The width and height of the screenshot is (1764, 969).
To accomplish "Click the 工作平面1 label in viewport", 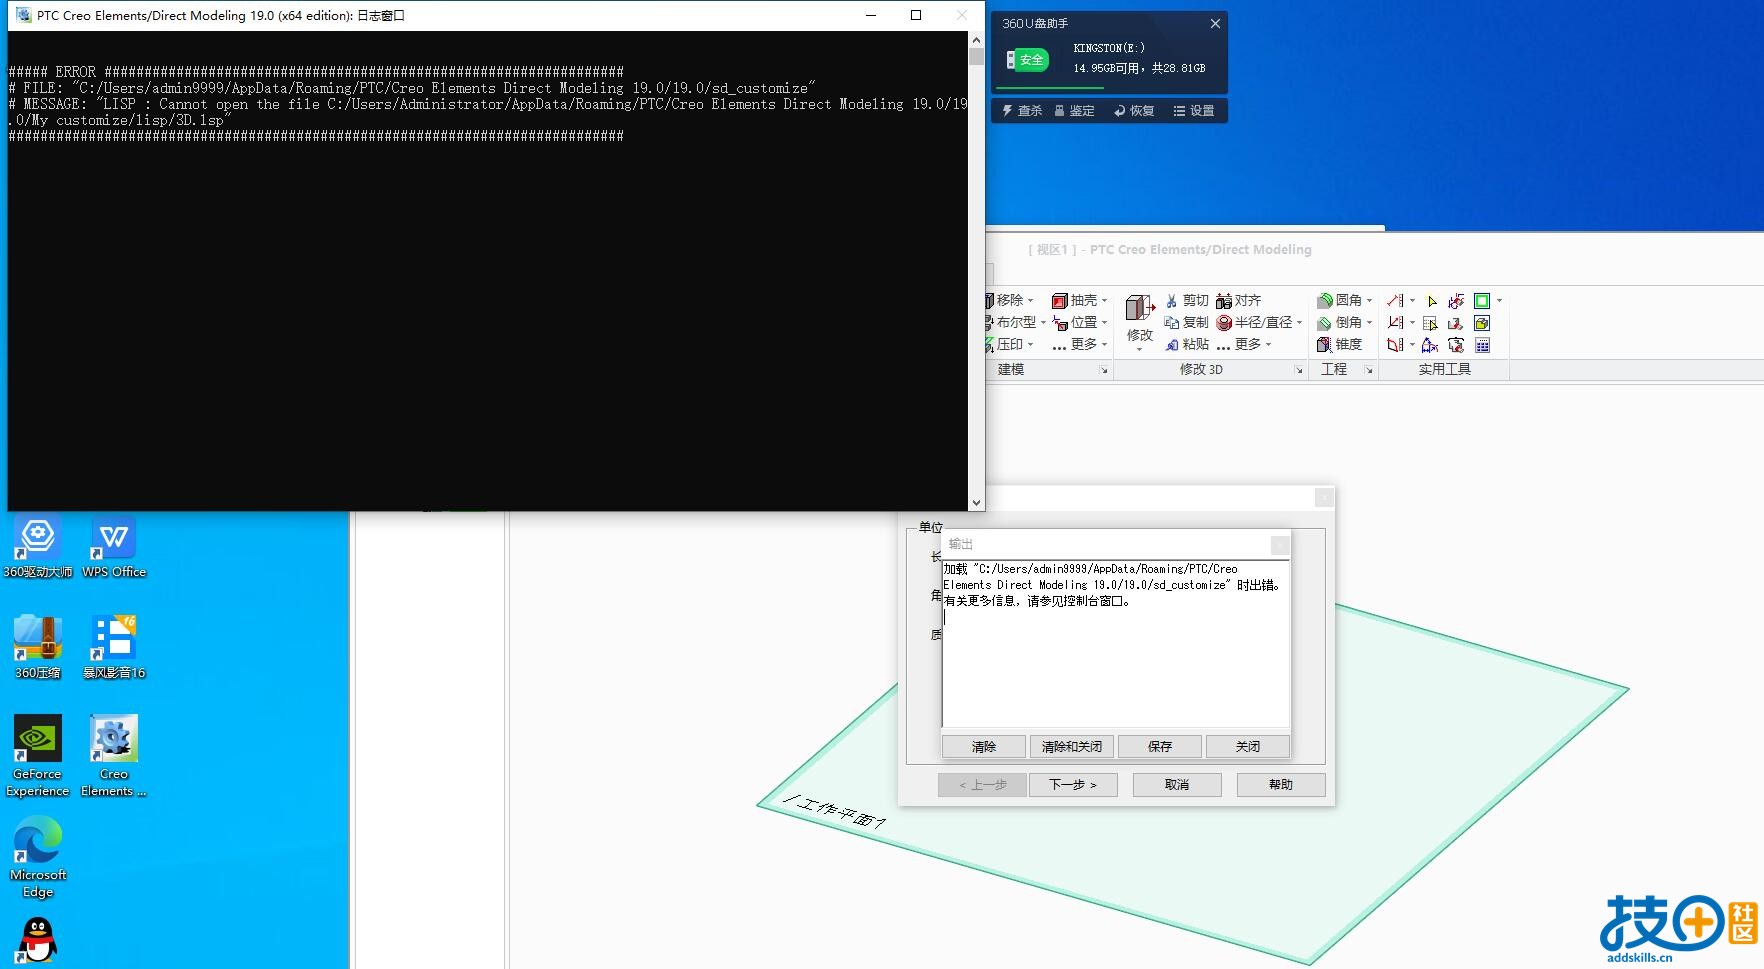I will pyautogui.click(x=835, y=812).
